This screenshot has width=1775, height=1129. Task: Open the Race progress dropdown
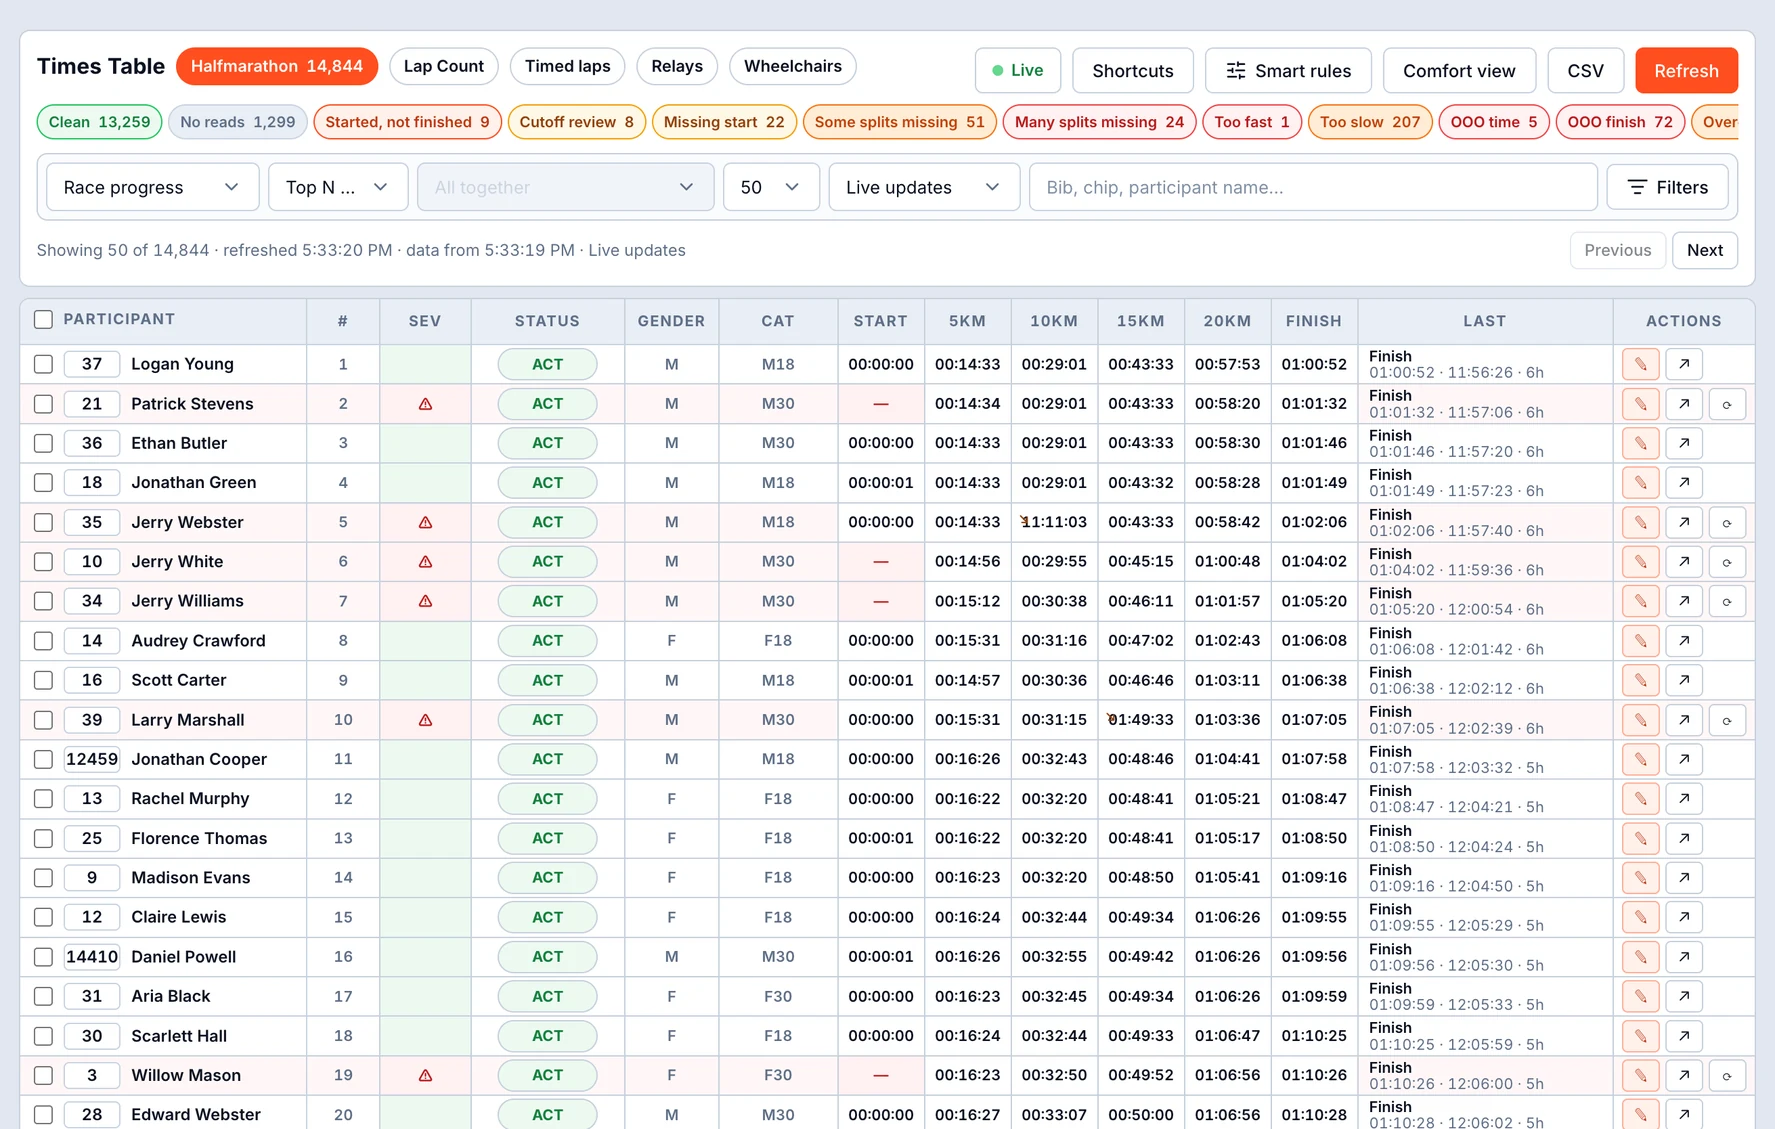click(152, 187)
